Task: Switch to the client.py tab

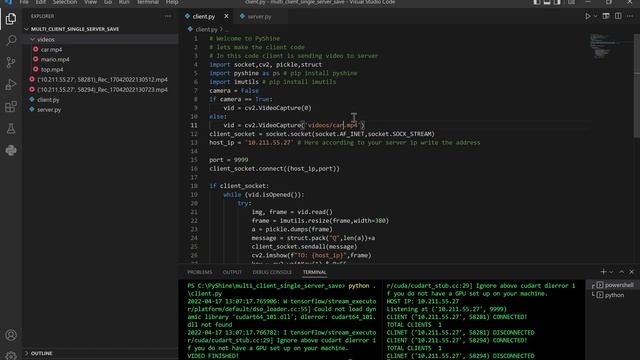Action: coord(204,16)
